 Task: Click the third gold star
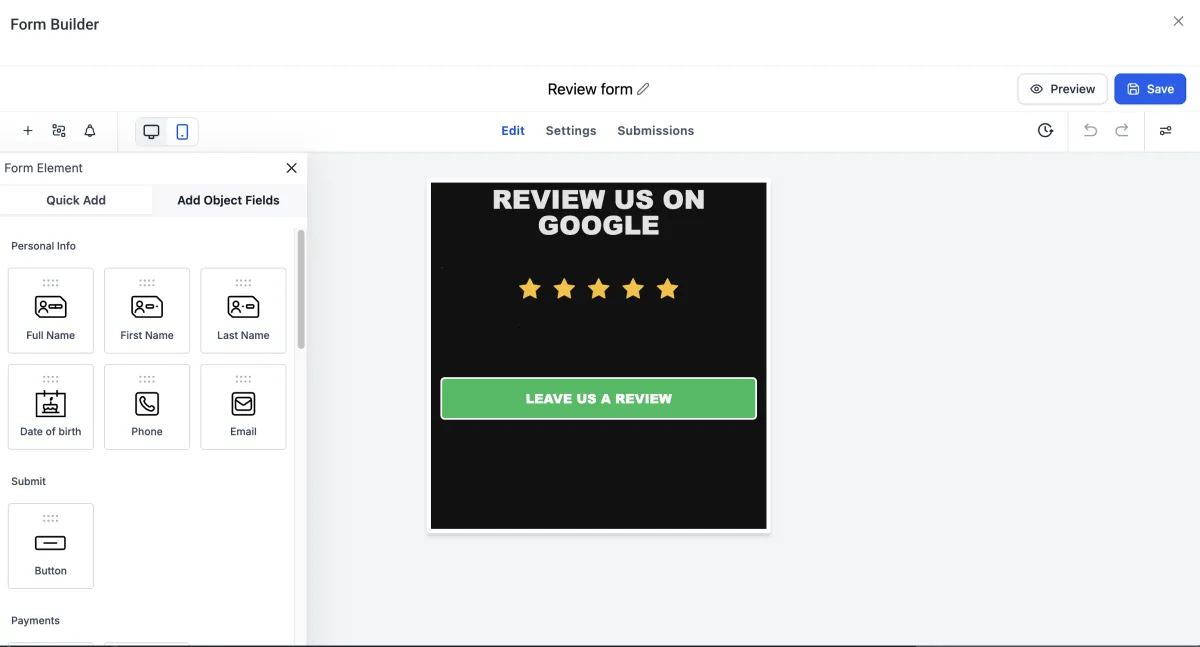[599, 289]
